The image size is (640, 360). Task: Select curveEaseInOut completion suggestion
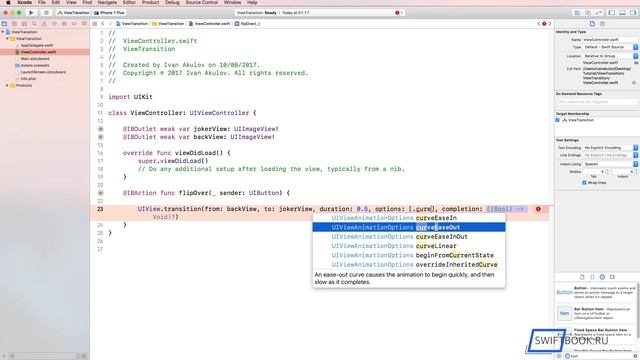[409, 237]
